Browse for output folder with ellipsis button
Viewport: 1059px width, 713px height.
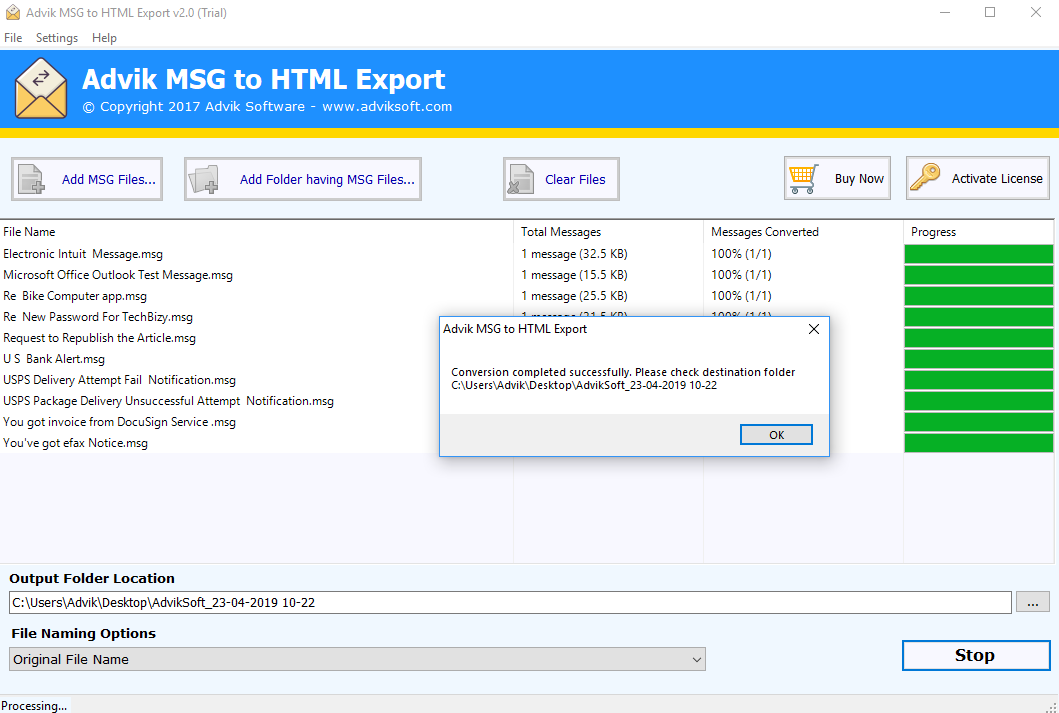pos(1033,602)
